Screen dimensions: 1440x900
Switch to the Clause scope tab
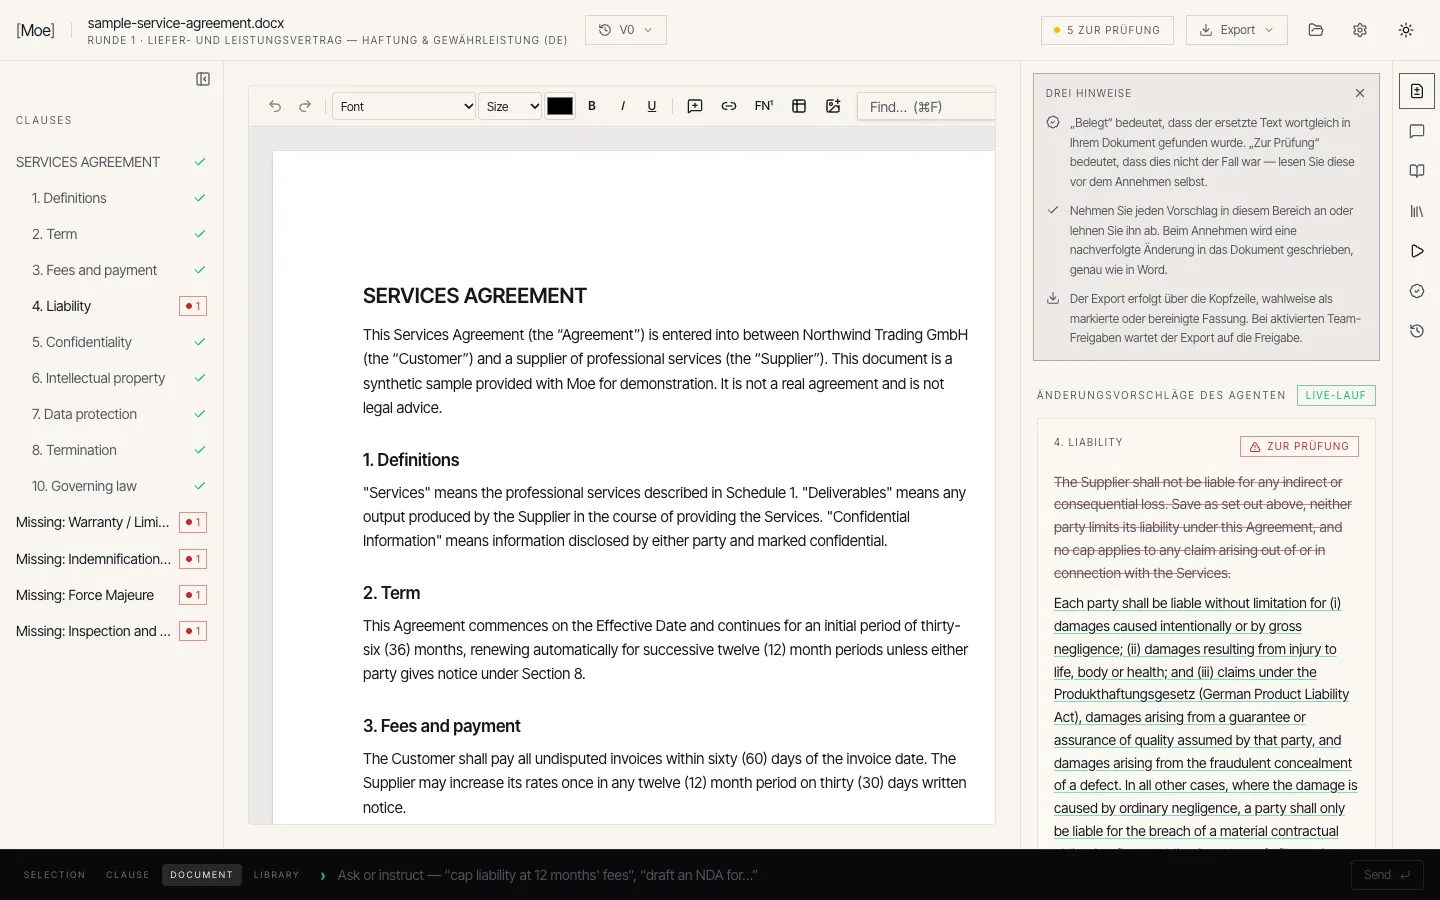(x=128, y=875)
